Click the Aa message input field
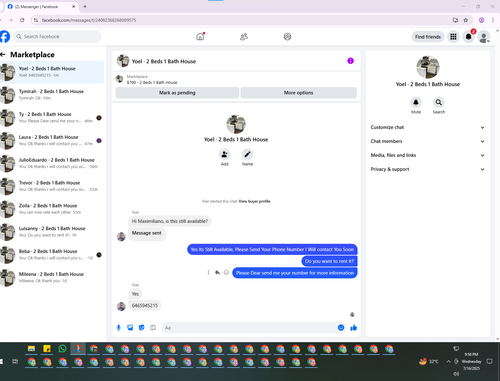This screenshot has width=500, height=381. coord(250,328)
